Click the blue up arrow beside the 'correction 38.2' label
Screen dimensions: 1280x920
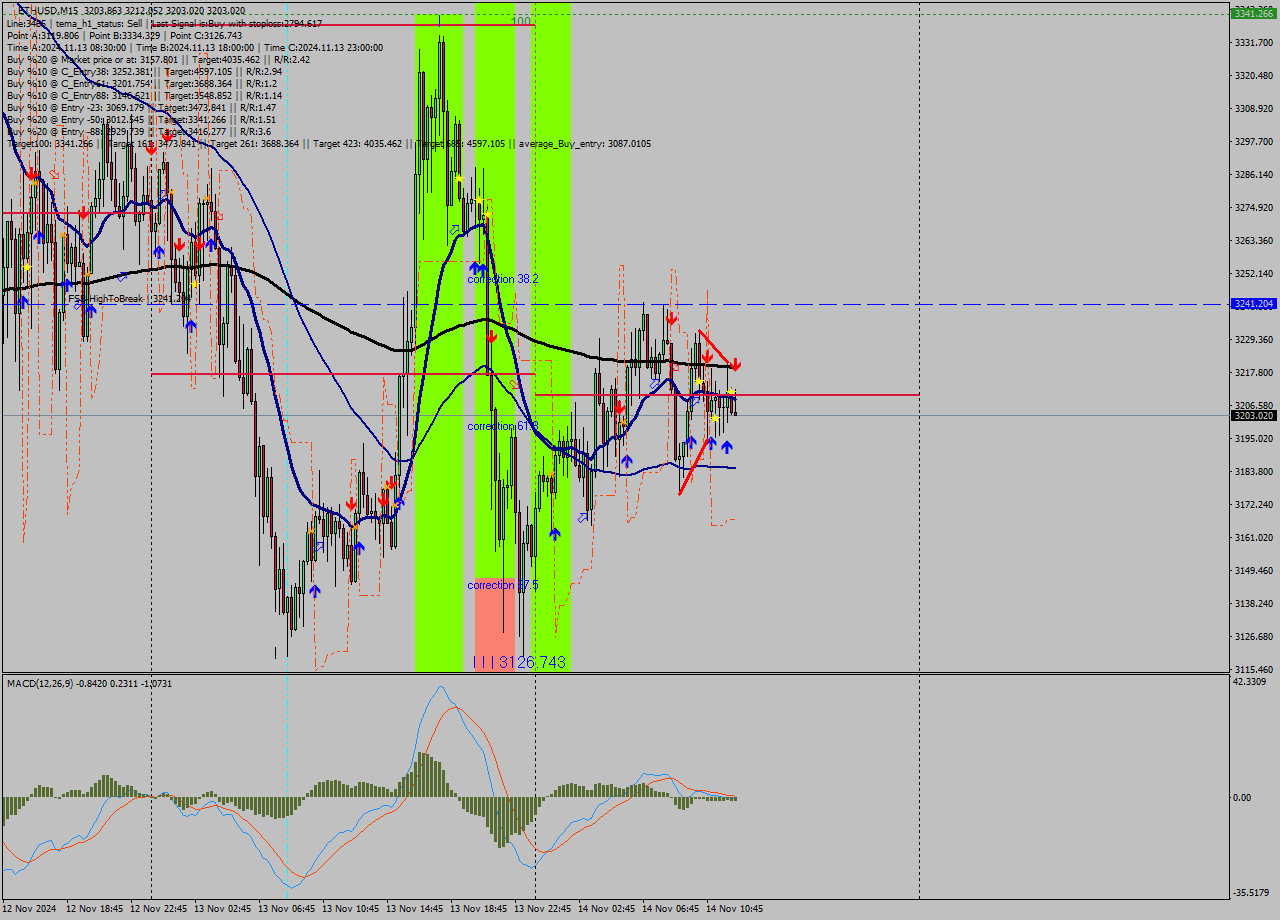pos(477,268)
